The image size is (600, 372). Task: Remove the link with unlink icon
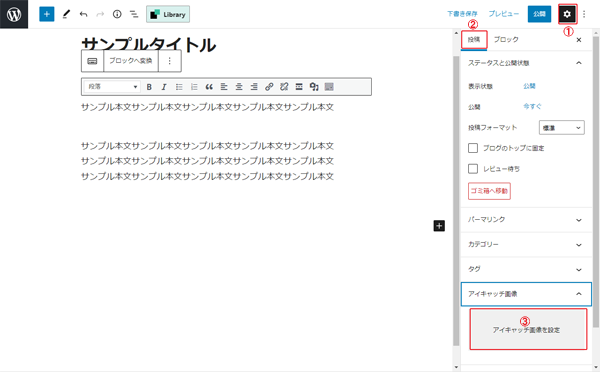pos(284,87)
